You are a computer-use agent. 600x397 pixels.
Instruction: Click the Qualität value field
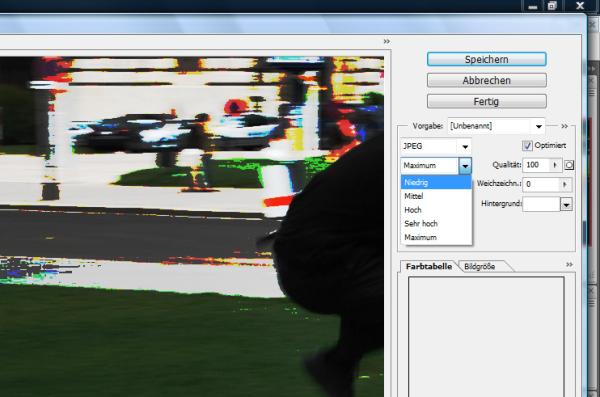[536, 165]
